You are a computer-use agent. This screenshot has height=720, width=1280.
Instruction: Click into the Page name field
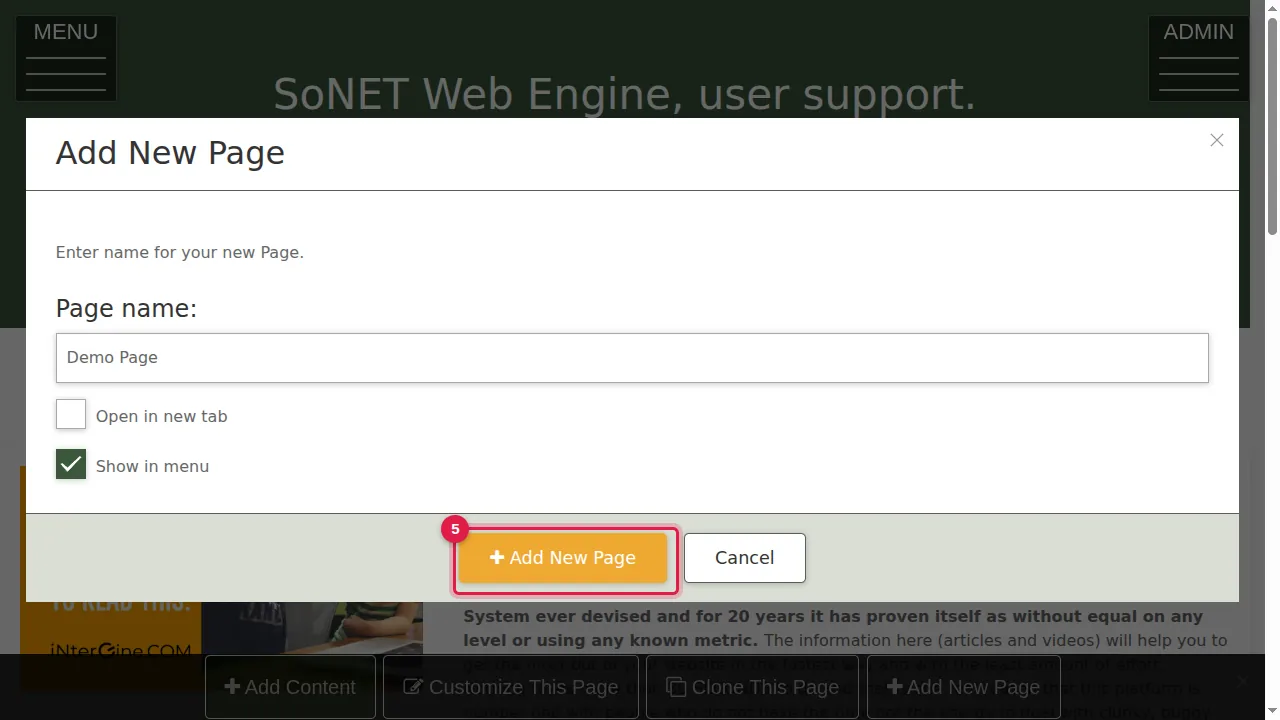point(632,358)
